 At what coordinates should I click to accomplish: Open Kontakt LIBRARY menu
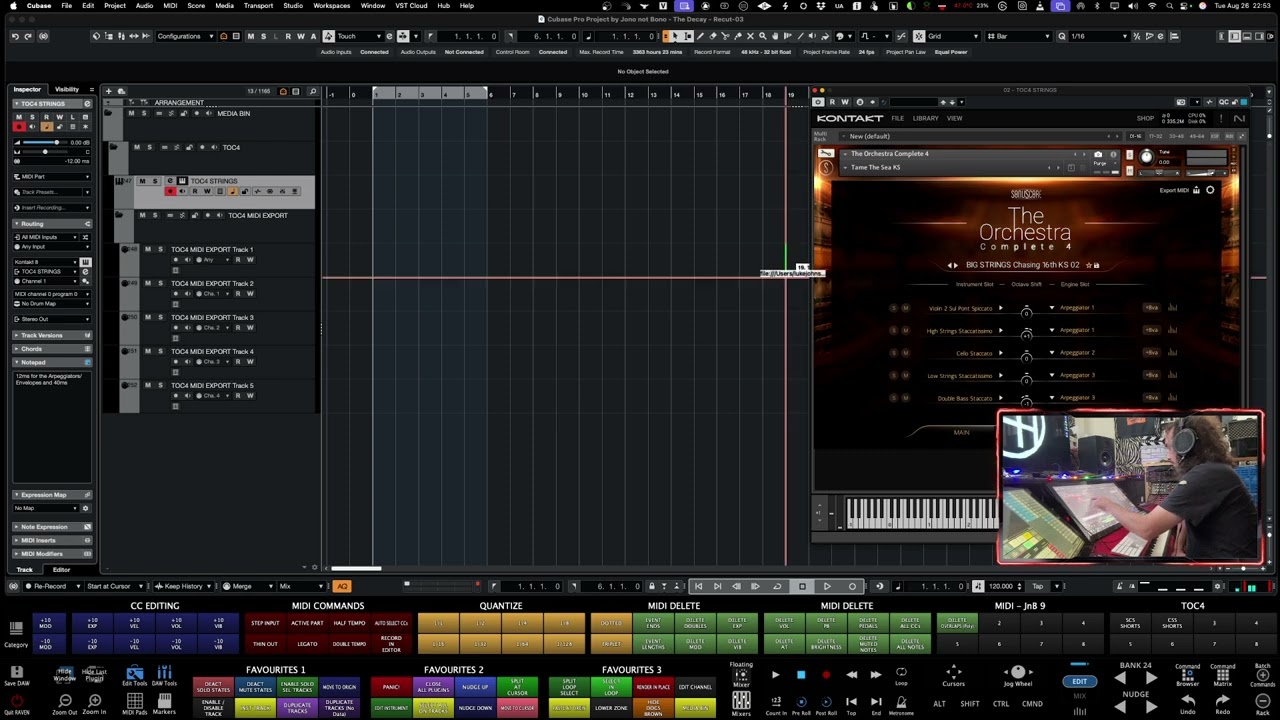[x=925, y=118]
